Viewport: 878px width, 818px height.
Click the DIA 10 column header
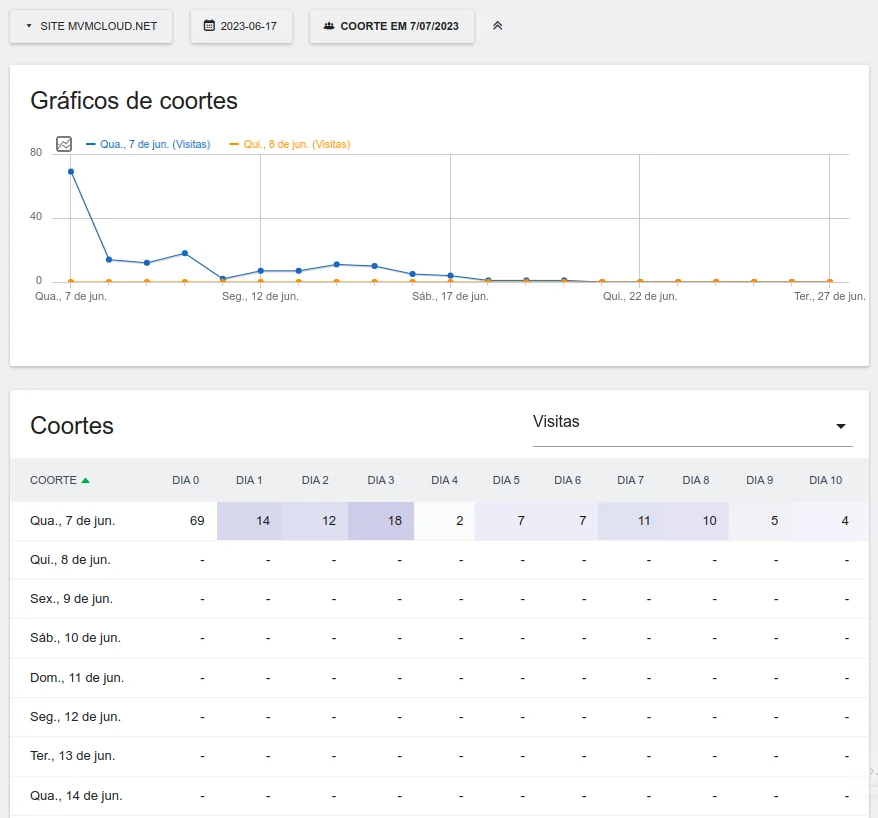825,480
